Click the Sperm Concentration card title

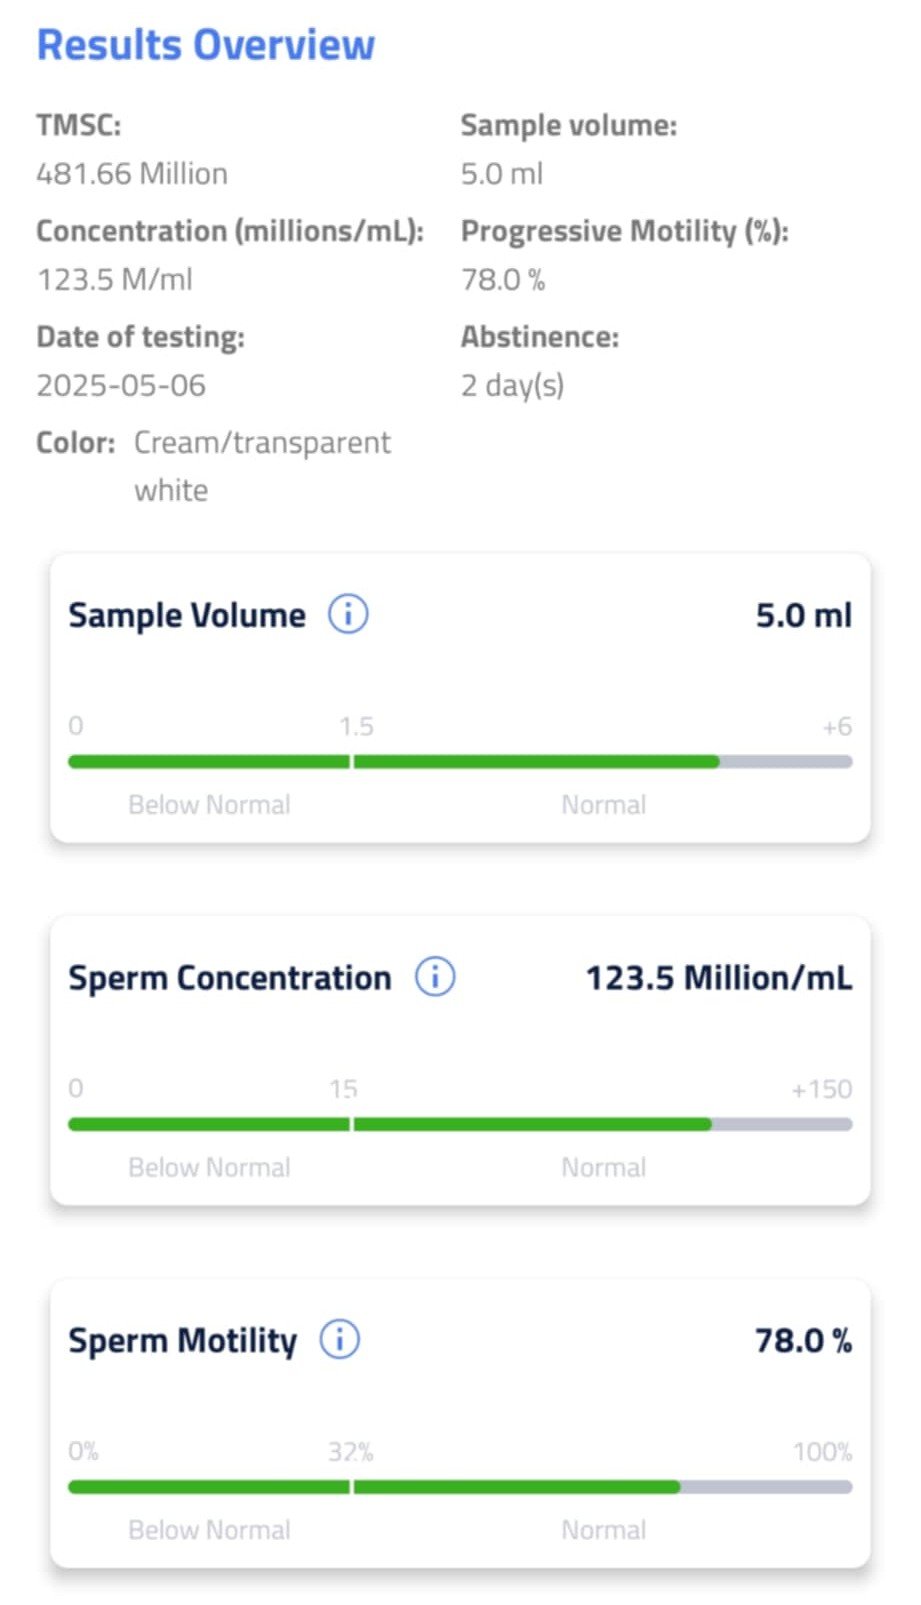point(230,977)
